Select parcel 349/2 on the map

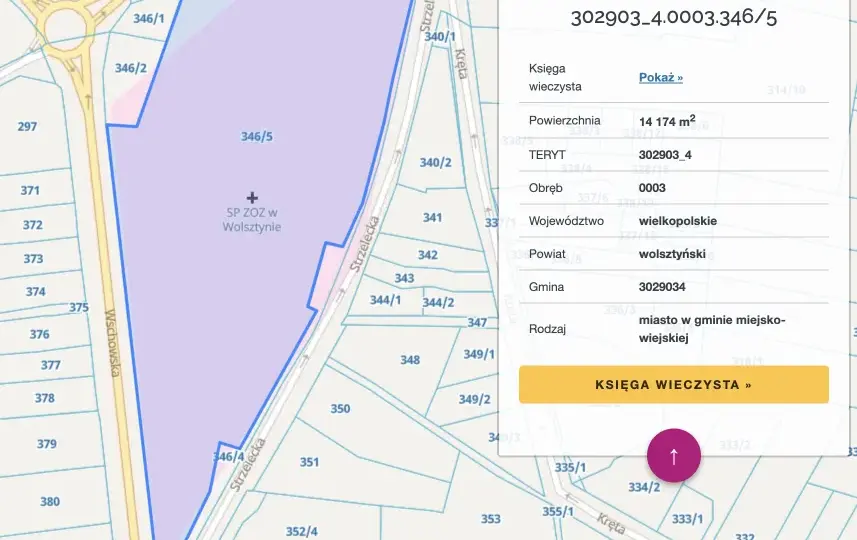pyautogui.click(x=474, y=400)
